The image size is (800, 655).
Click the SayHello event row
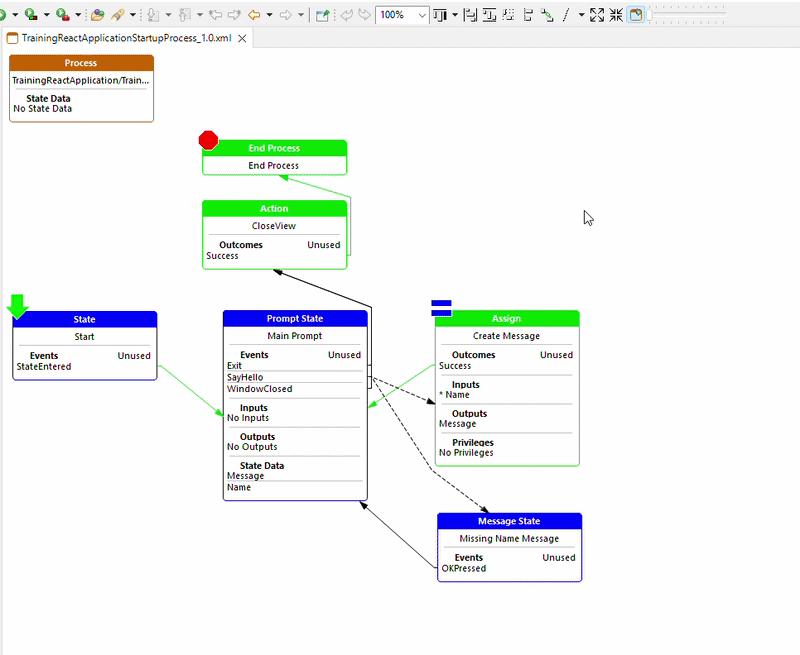[295, 377]
